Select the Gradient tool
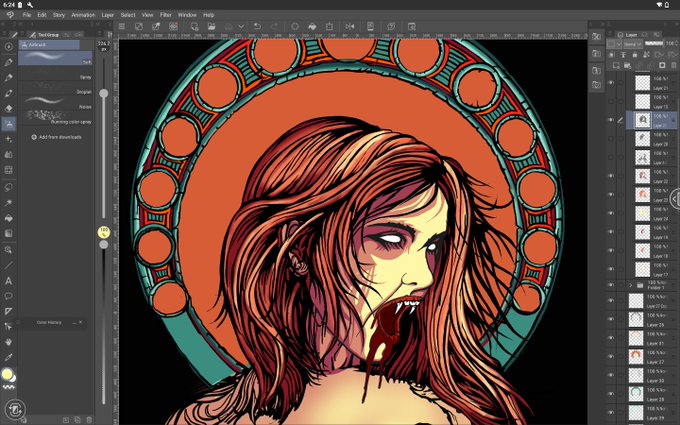This screenshot has height=425, width=680. [8, 233]
